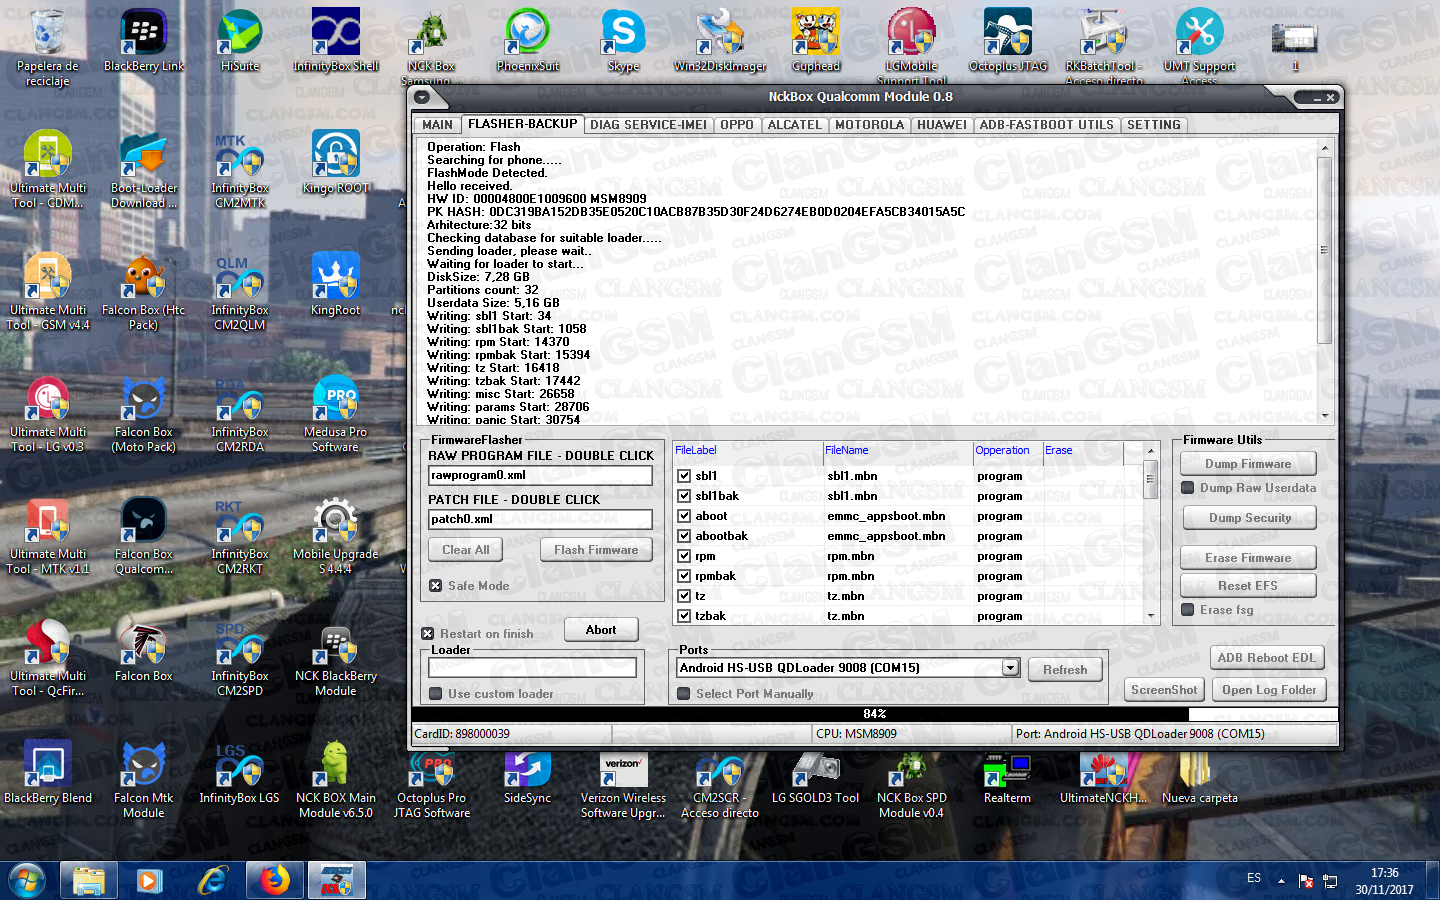Launch Kingo ROOT desktop shortcut
The image size is (1440, 900).
pos(336,164)
